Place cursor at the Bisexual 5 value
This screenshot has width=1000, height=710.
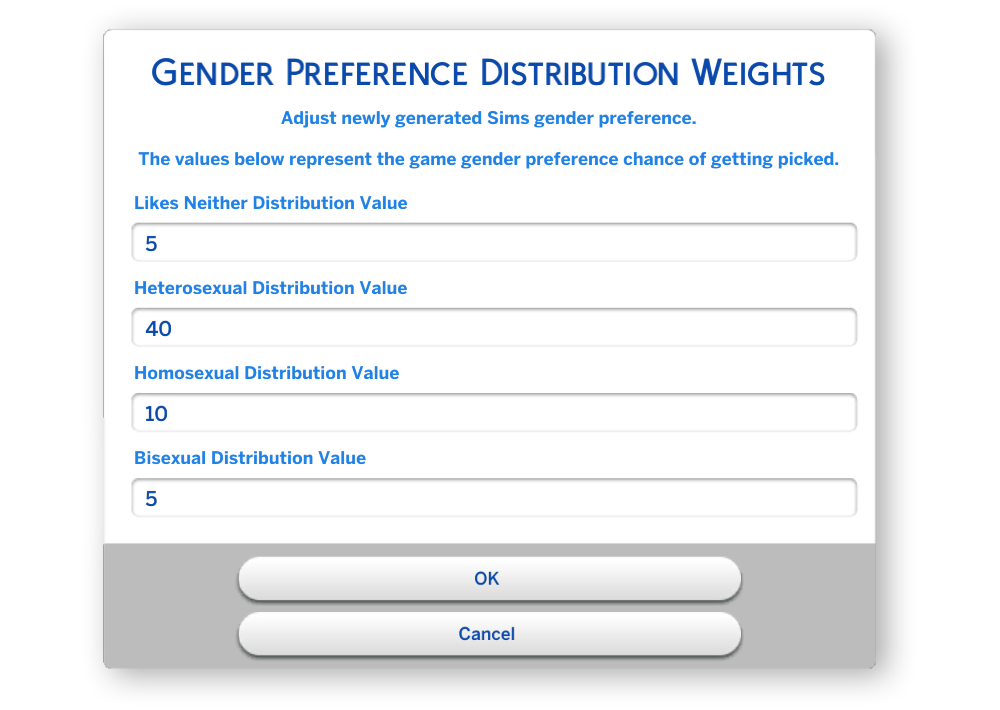pos(151,499)
